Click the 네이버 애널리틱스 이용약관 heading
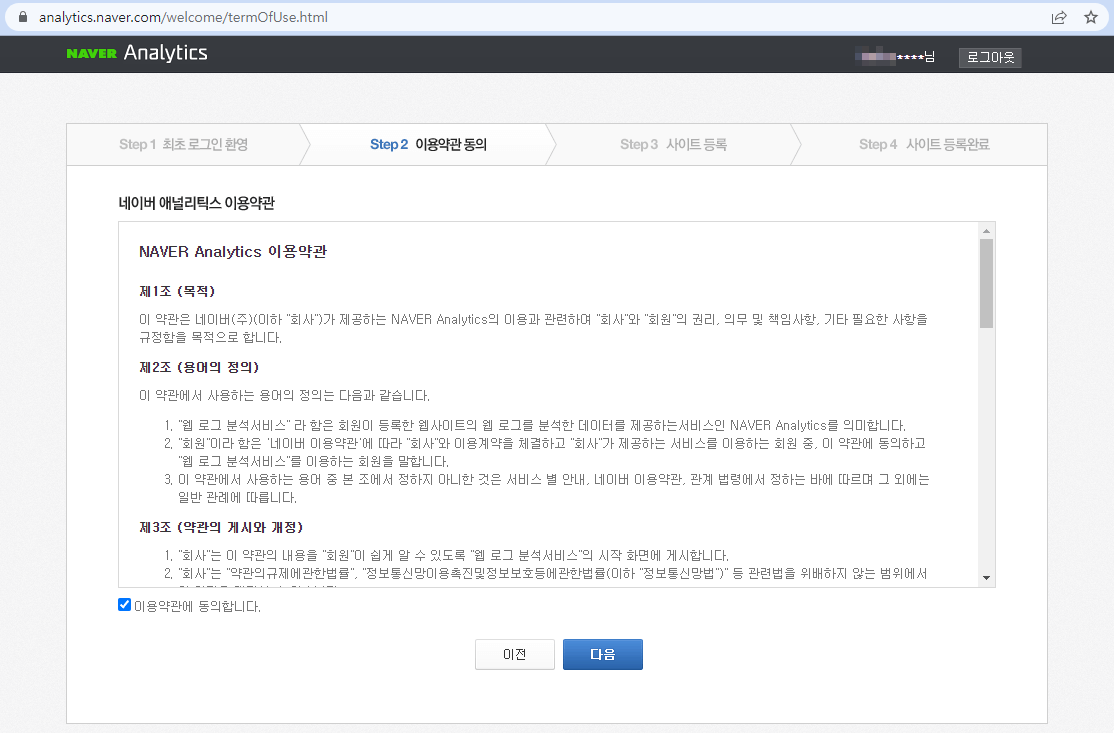 pyautogui.click(x=196, y=203)
